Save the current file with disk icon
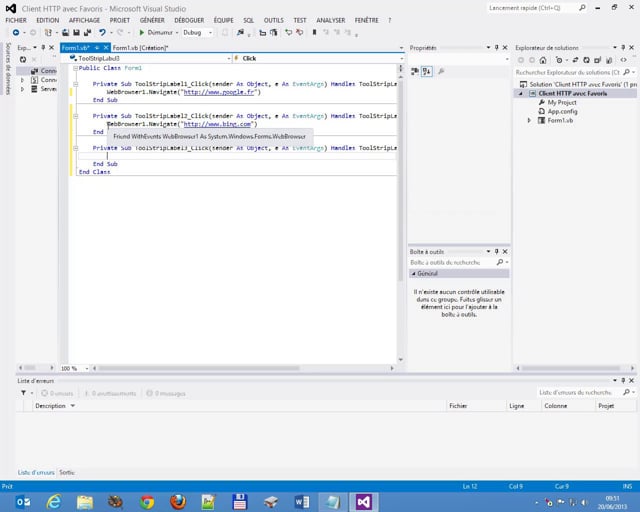Image resolution: width=640 pixels, height=512 pixels. click(76, 32)
